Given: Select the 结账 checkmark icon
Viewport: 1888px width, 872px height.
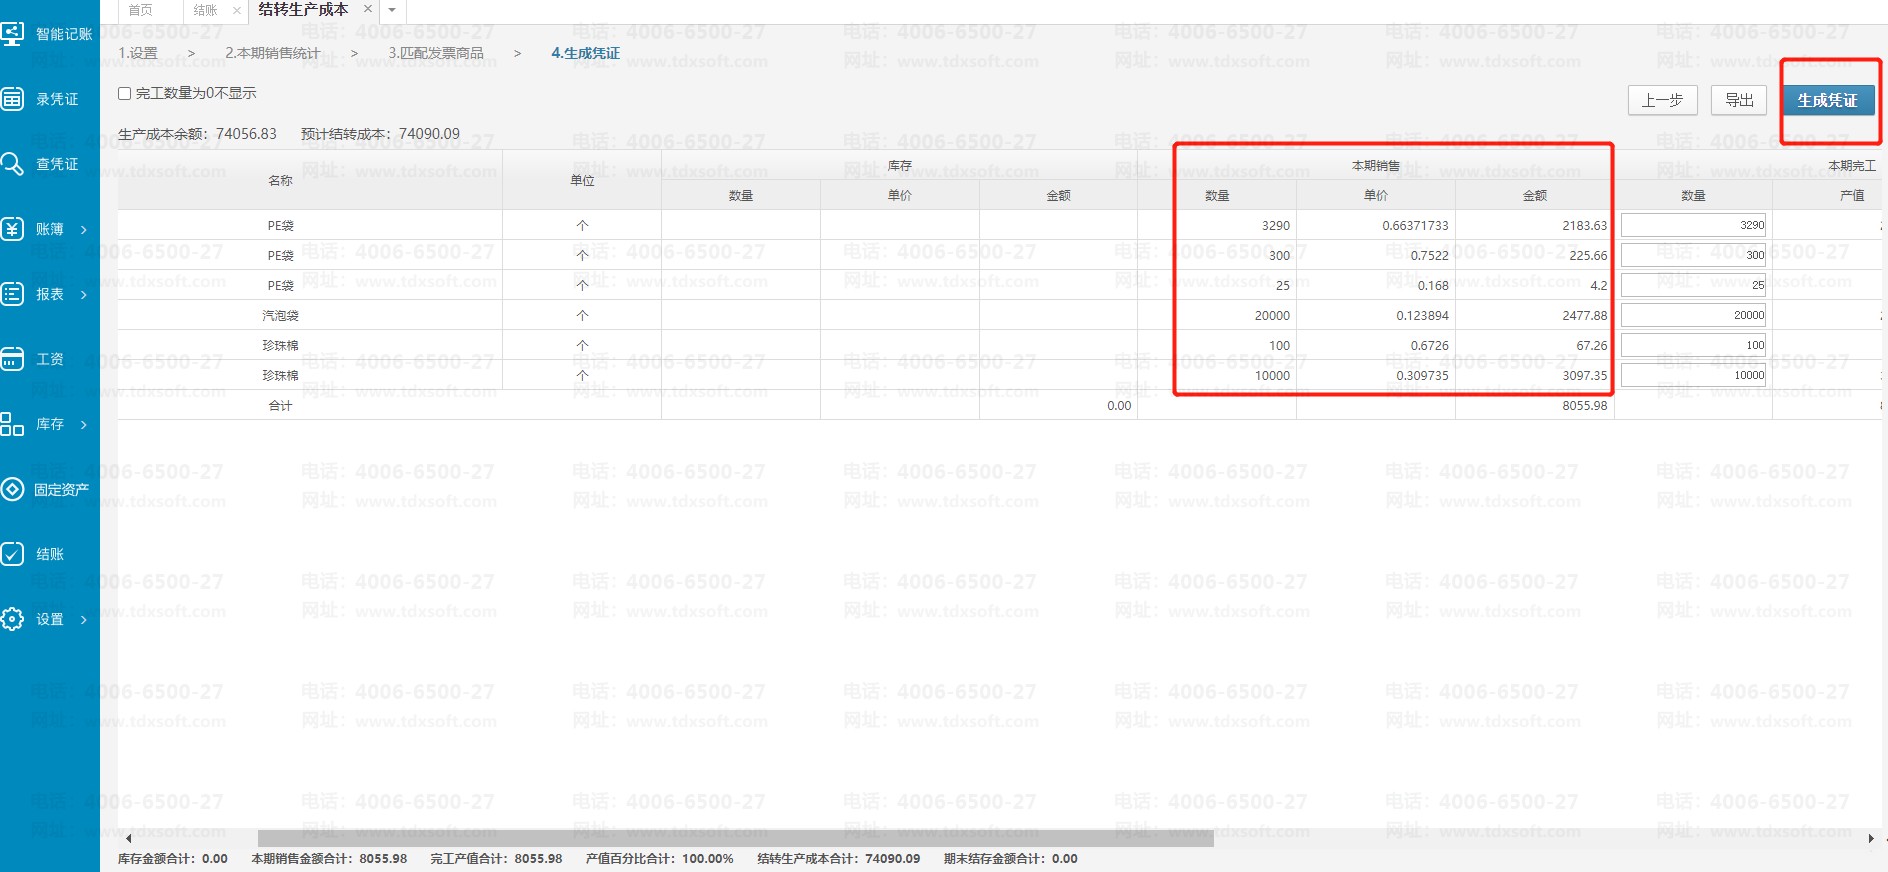Looking at the screenshot, I should [x=13, y=554].
